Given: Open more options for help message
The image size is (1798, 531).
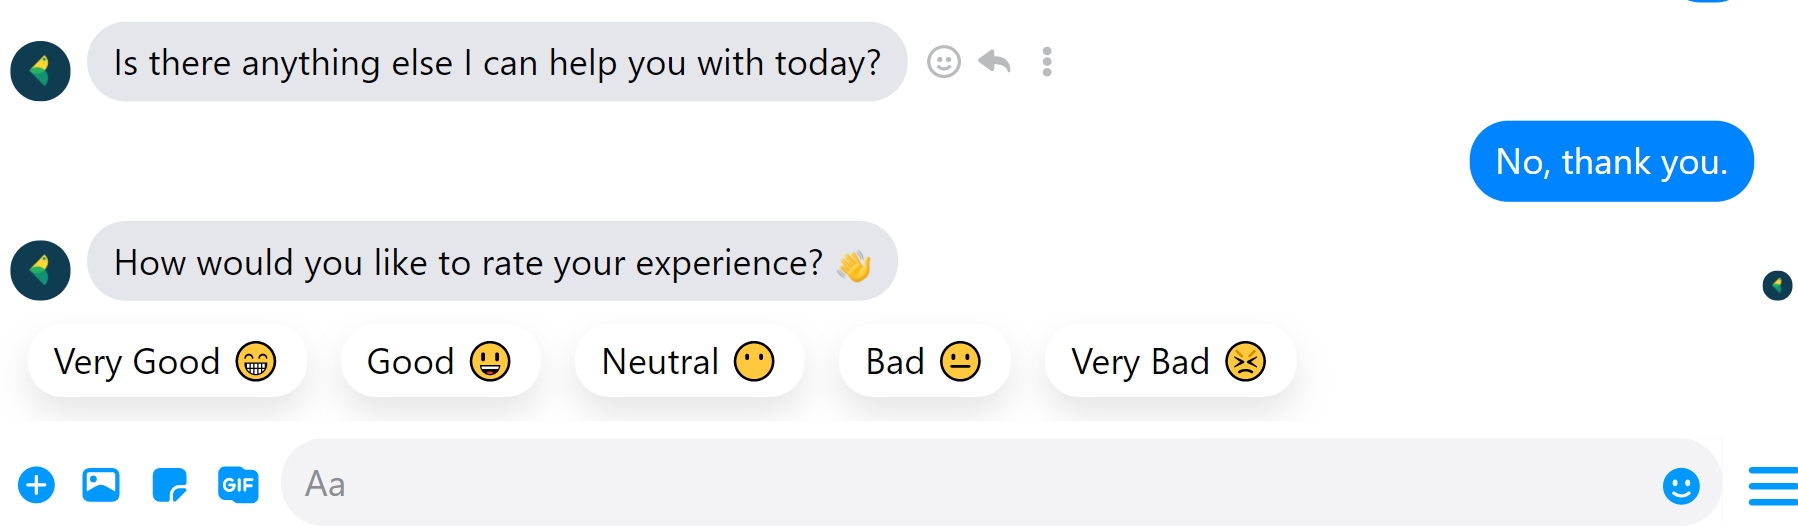Looking at the screenshot, I should (x=1046, y=62).
